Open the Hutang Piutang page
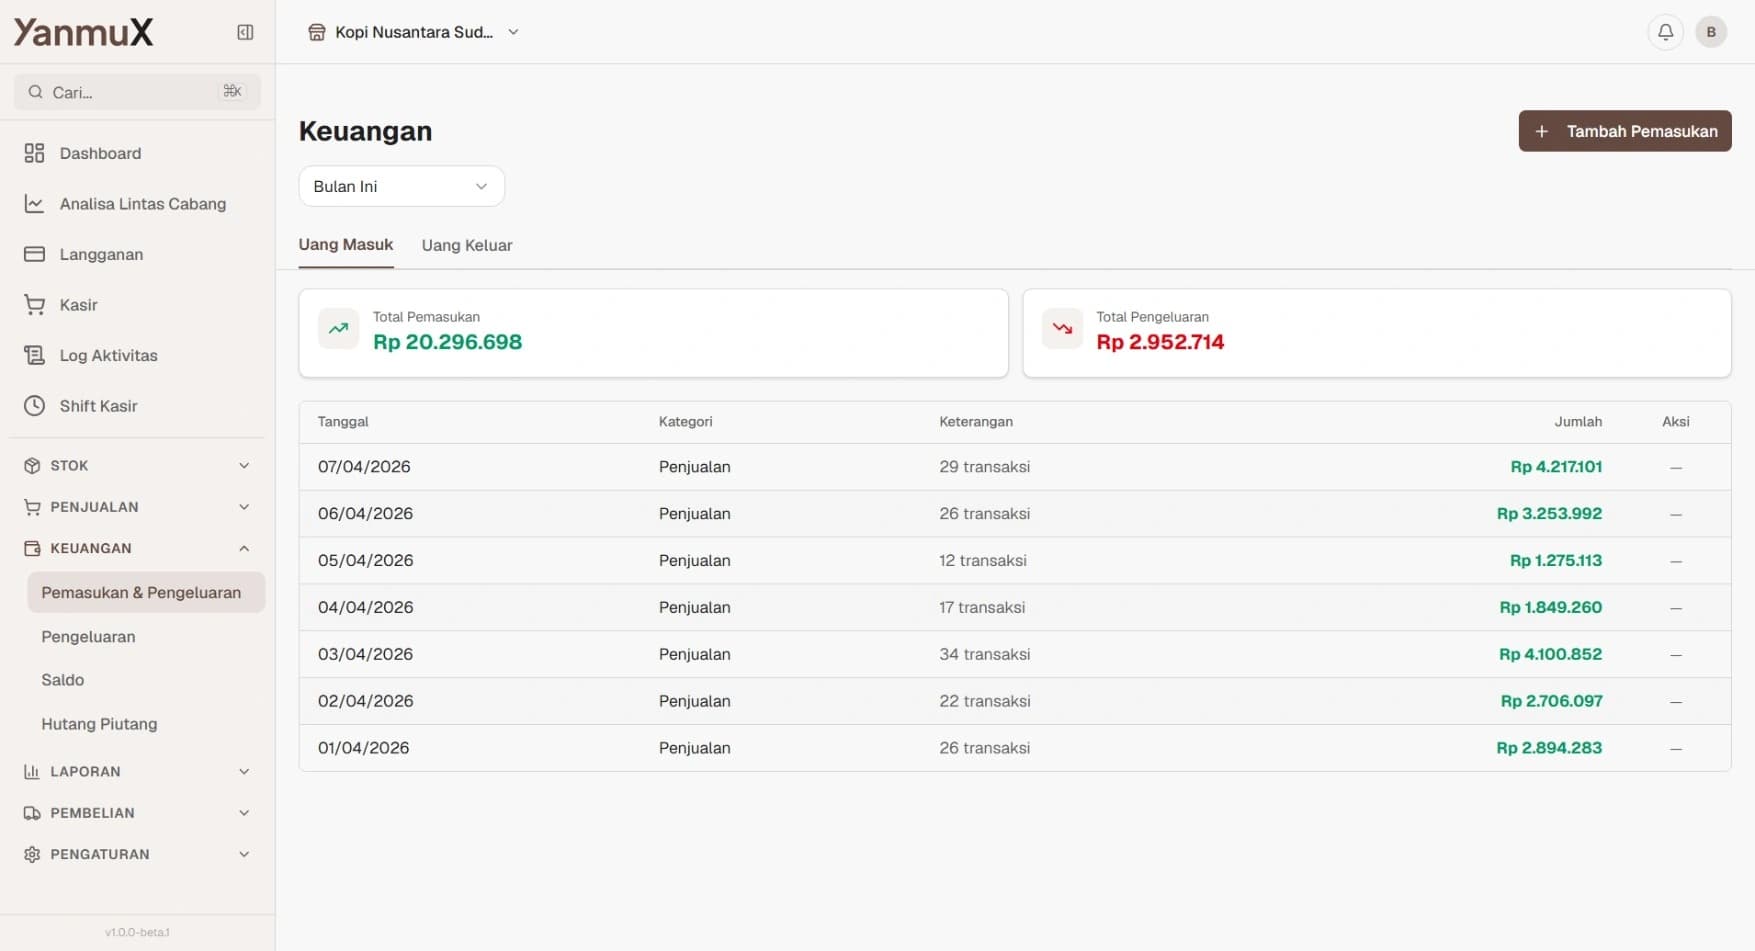Image resolution: width=1755 pixels, height=951 pixels. coord(99,724)
